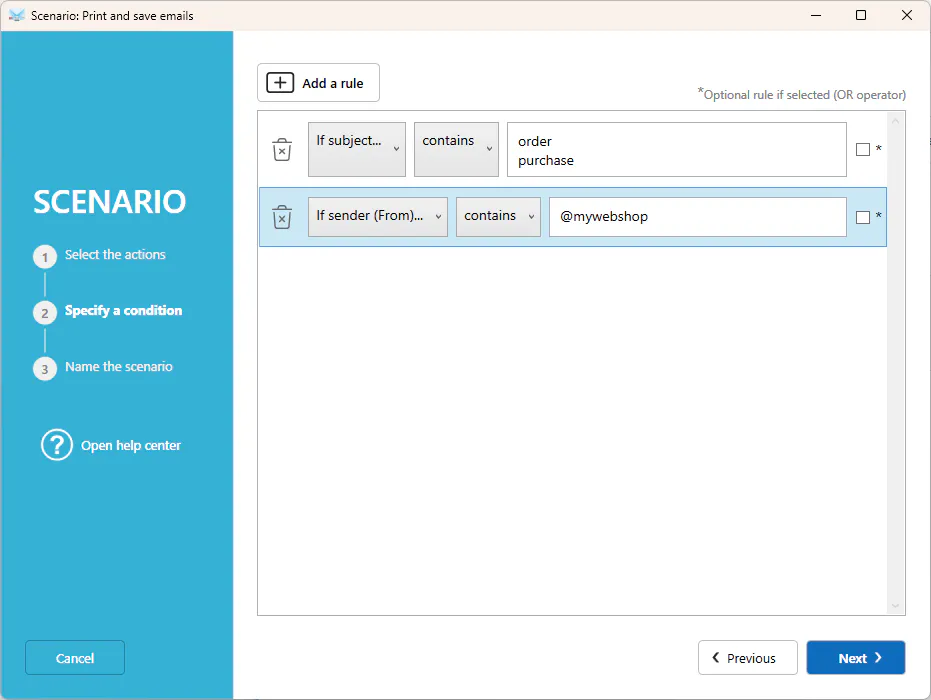Viewport: 931px width, 700px height.
Task: Click the app icon in the title bar
Action: [x=17, y=15]
